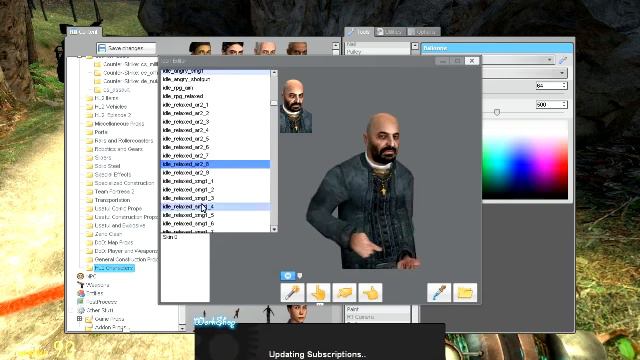Click the pointing-up hand button
640x360 pixels.
pos(318,293)
